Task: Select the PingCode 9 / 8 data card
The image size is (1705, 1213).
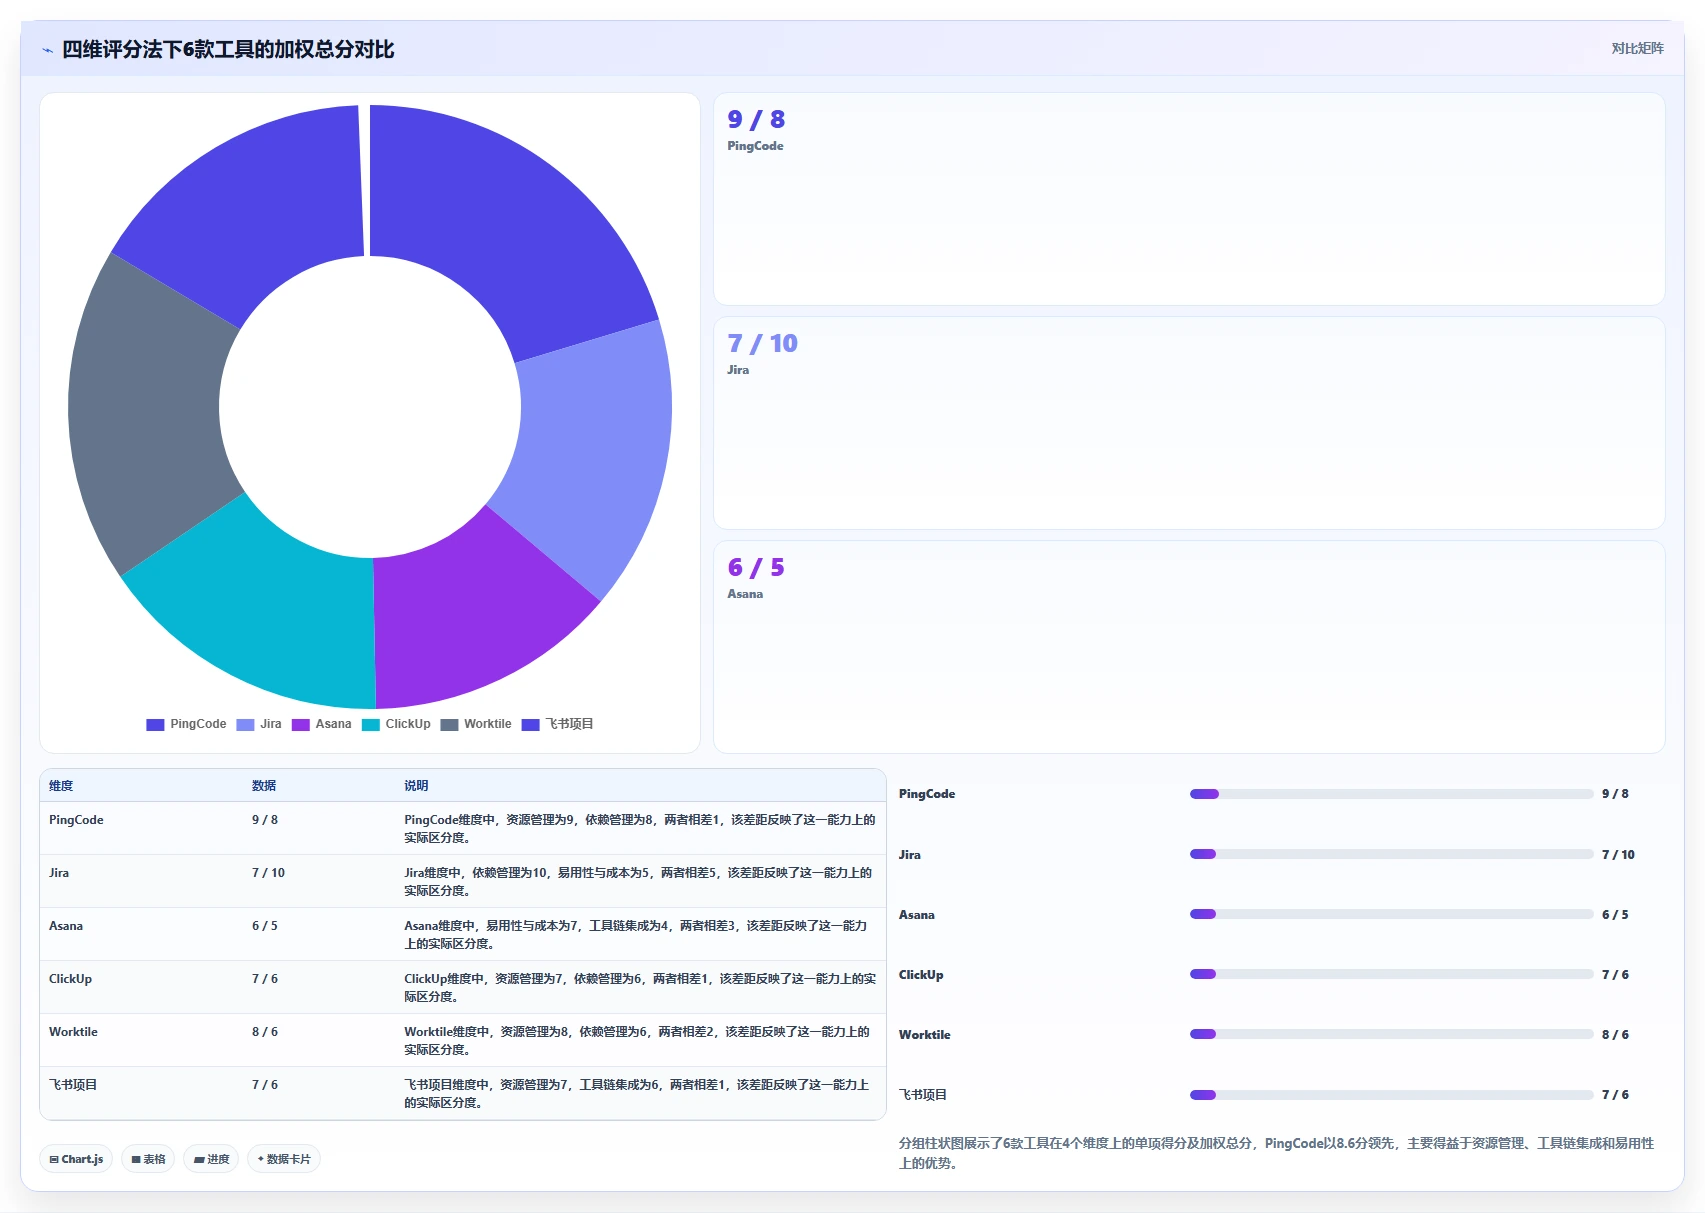Action: pos(1189,199)
